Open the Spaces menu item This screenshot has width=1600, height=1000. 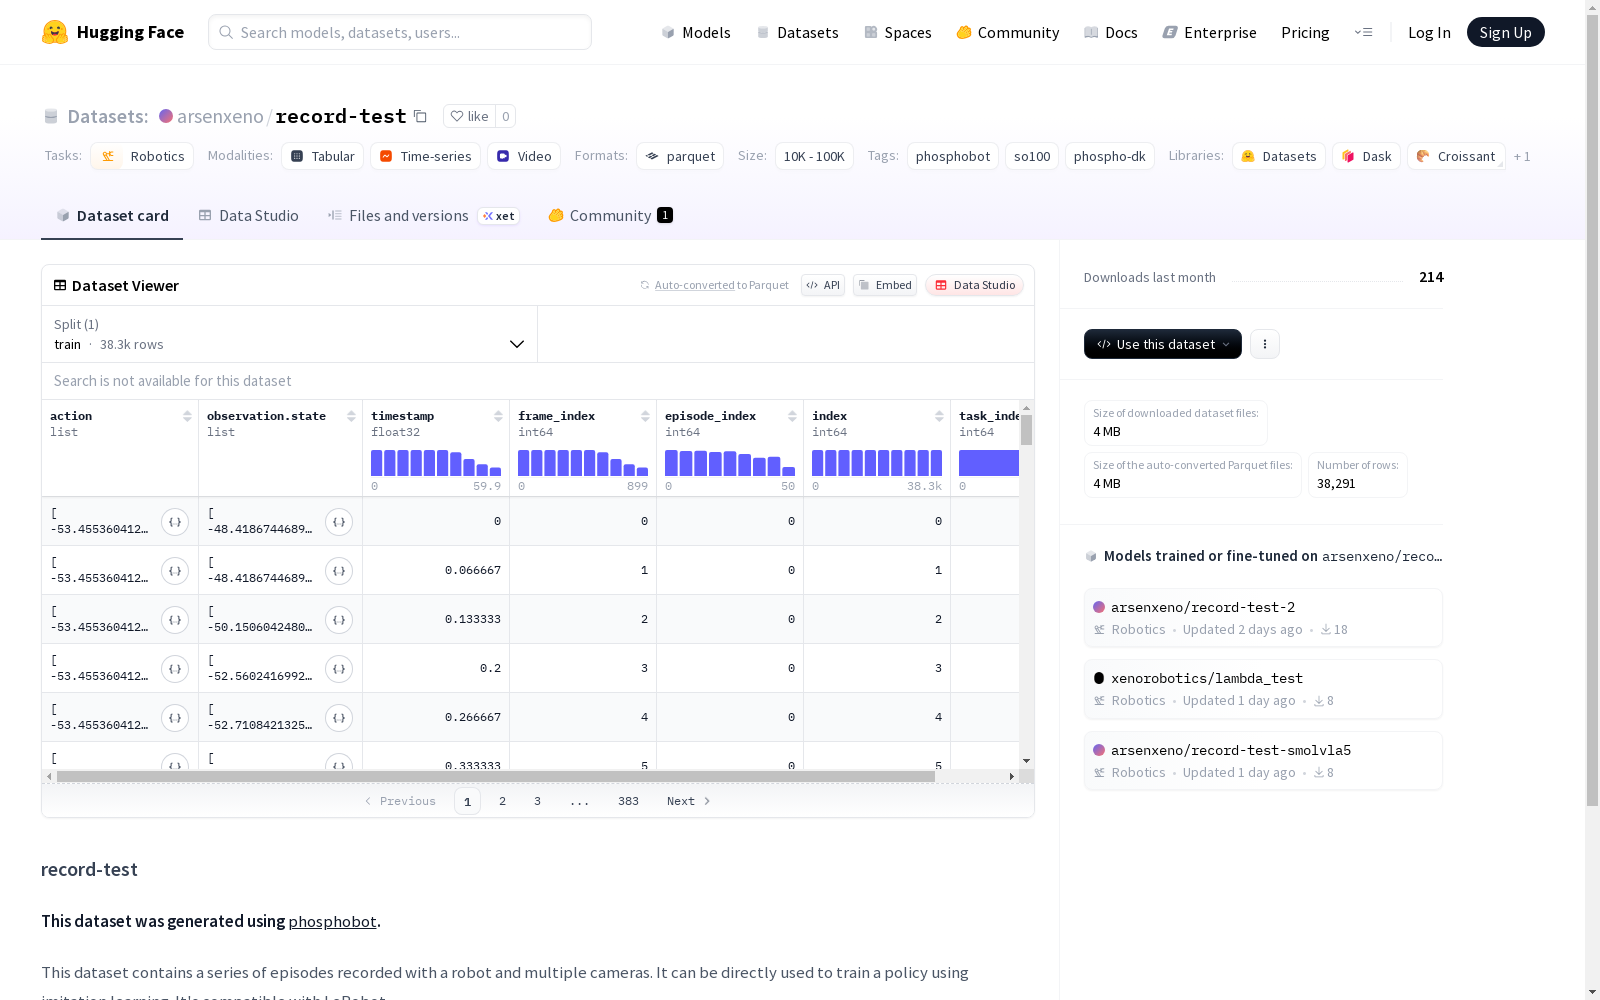[x=898, y=32]
